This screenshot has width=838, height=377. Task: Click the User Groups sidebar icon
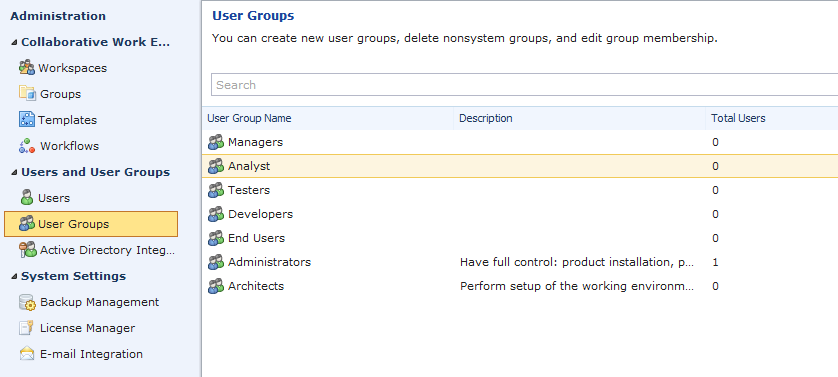click(x=27, y=224)
